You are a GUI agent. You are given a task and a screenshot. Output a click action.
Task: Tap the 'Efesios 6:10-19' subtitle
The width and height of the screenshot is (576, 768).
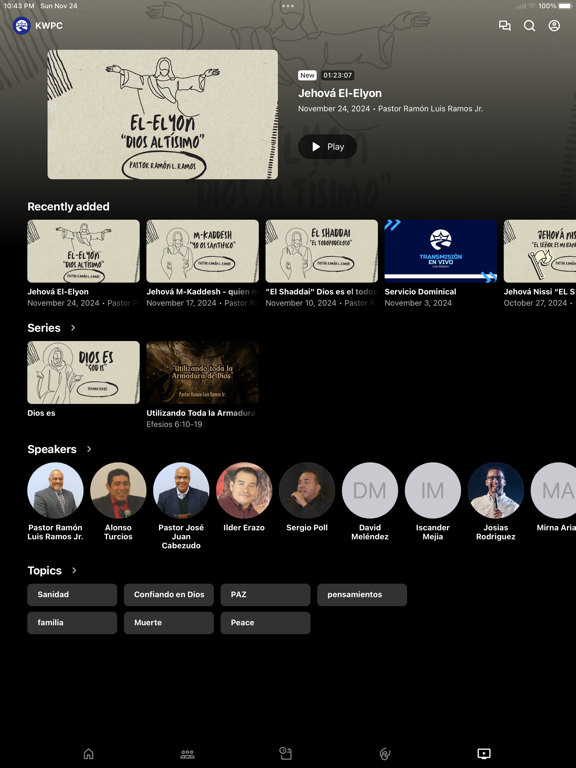click(x=174, y=424)
